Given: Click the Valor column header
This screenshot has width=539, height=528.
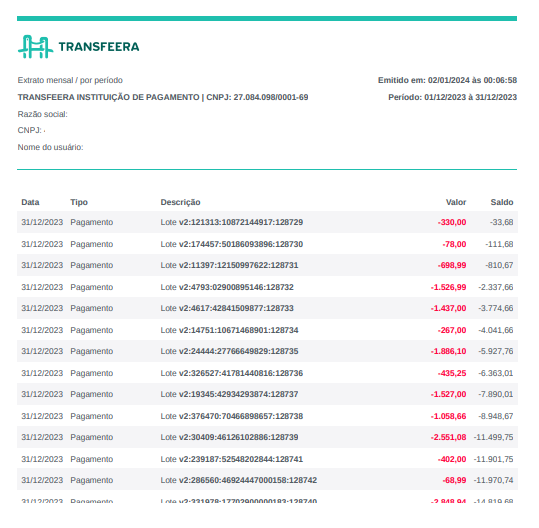Looking at the screenshot, I should point(456,202).
